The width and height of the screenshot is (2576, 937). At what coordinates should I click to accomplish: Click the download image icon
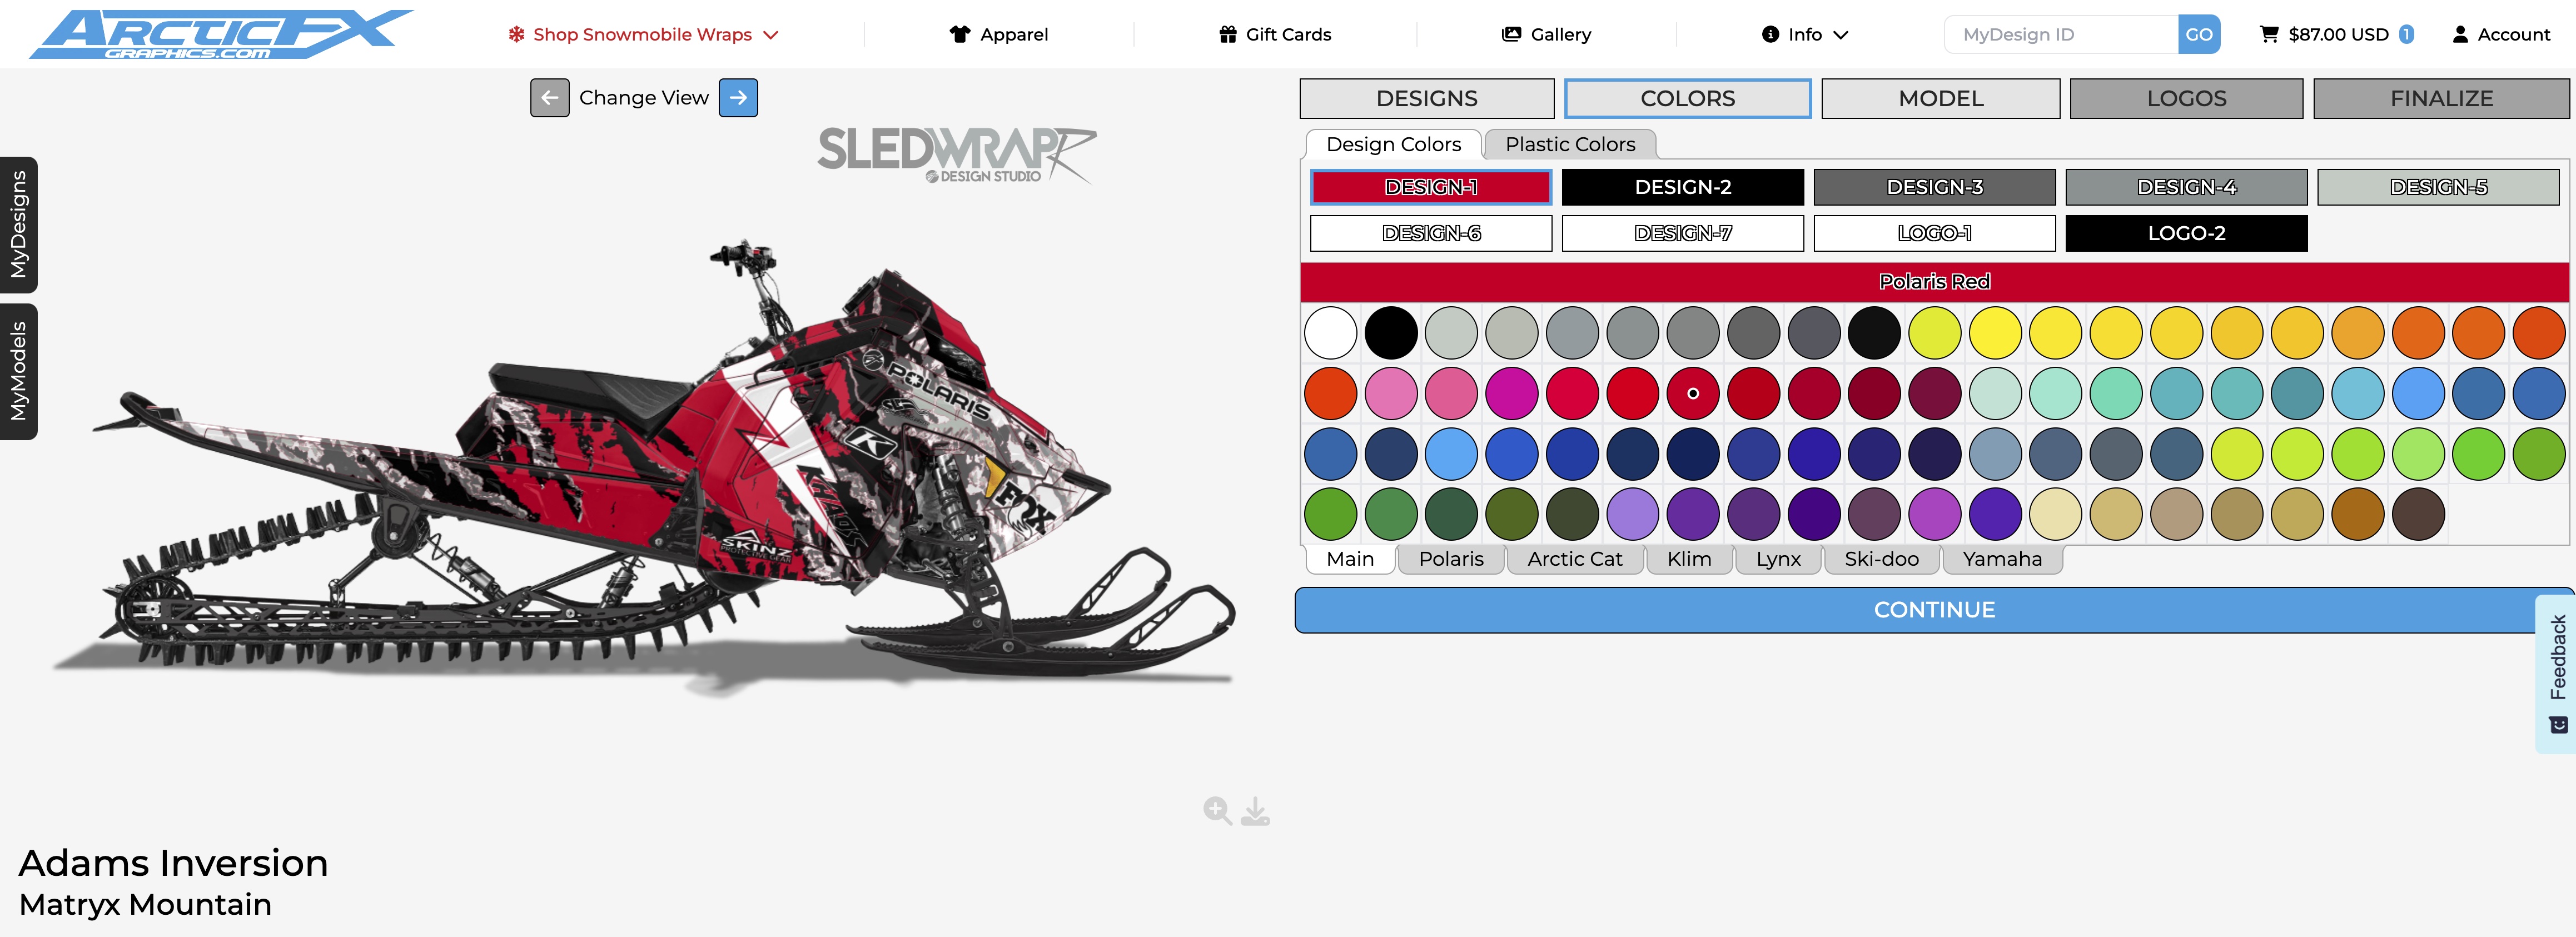[1255, 811]
